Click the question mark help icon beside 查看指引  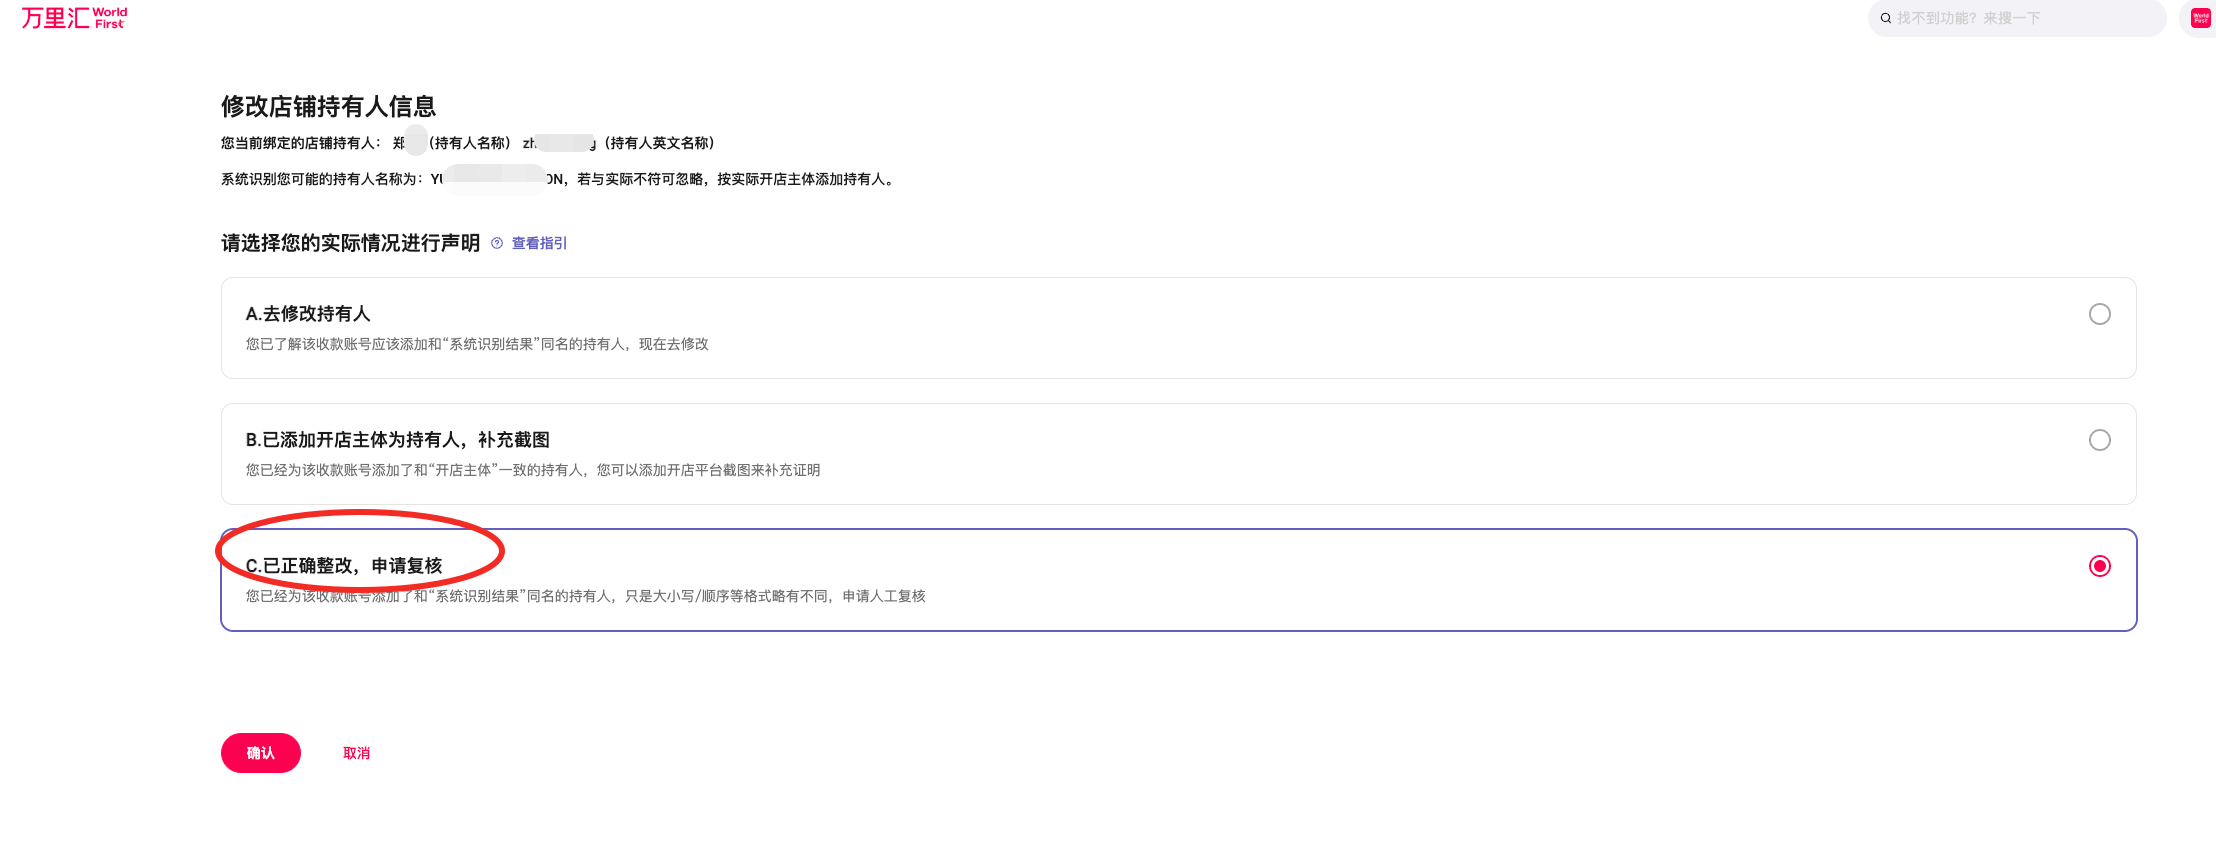(x=497, y=243)
